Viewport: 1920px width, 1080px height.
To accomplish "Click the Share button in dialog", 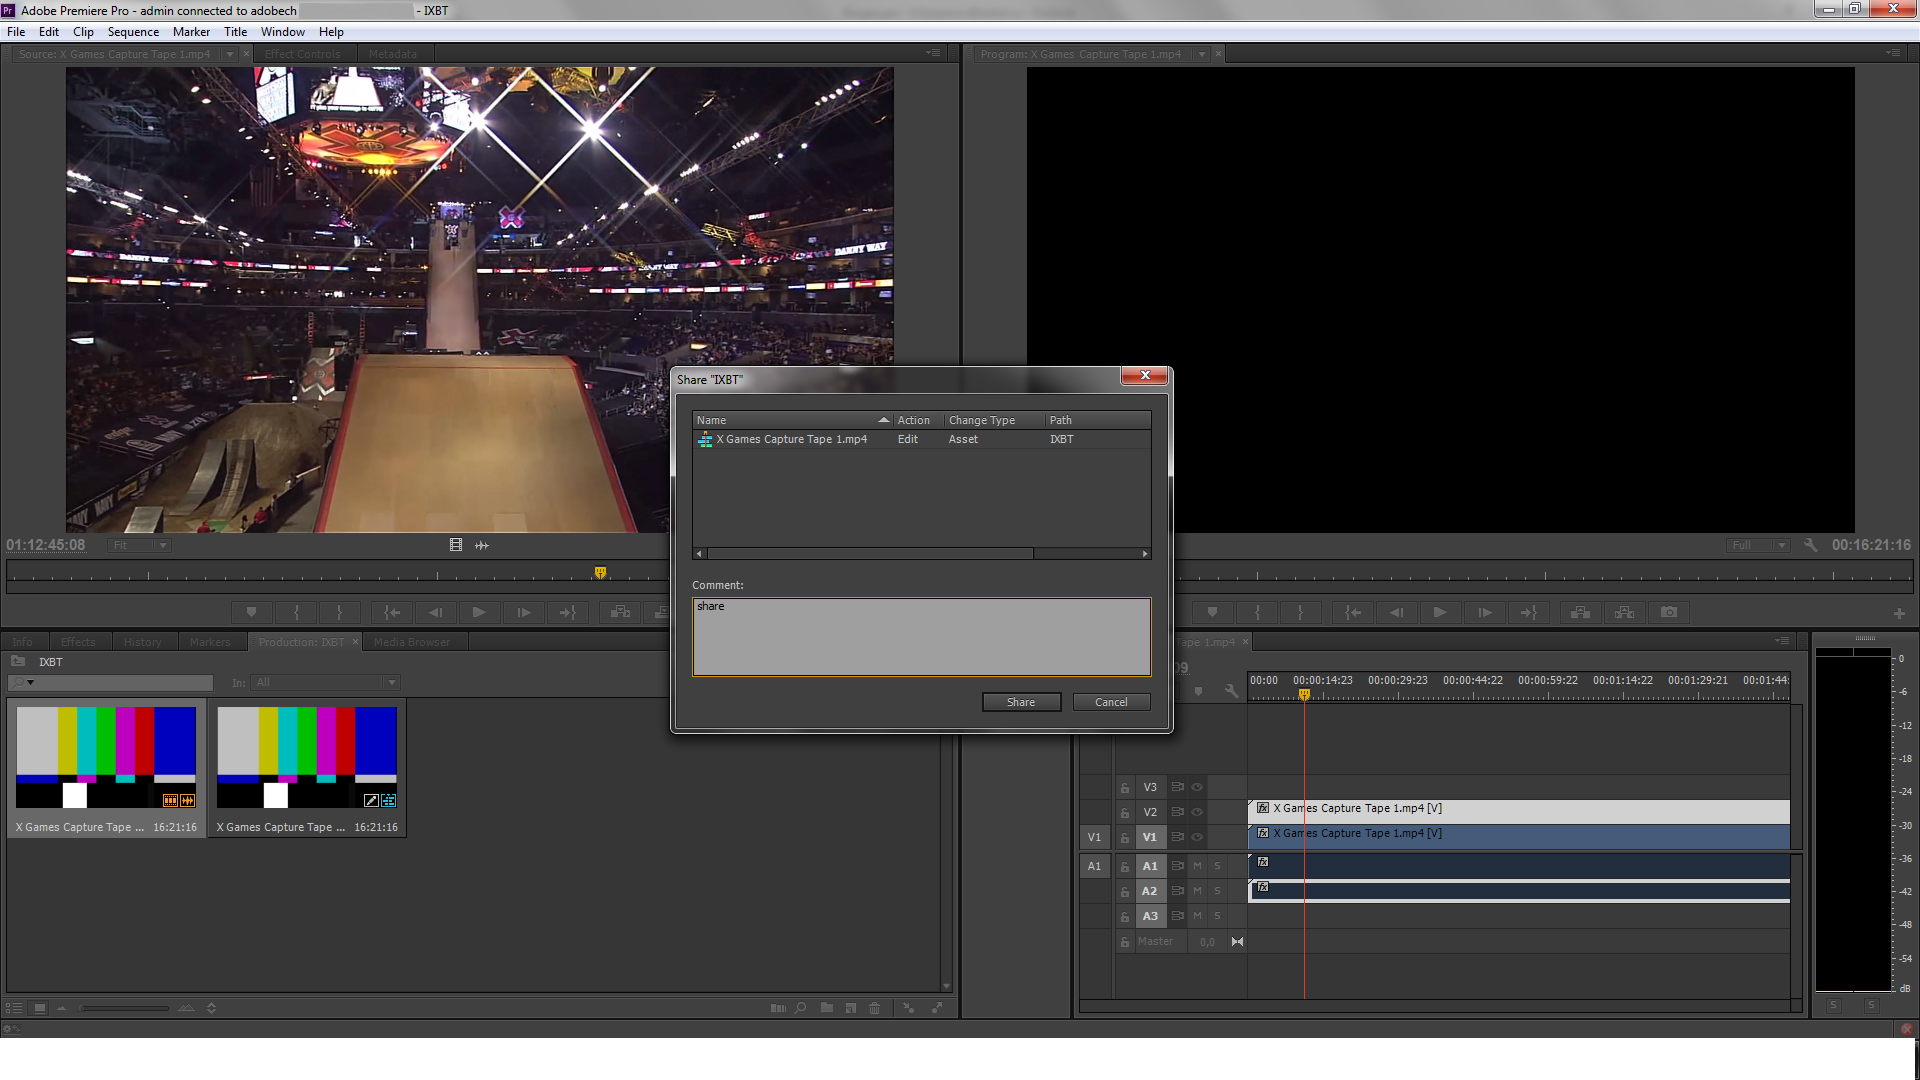I will pyautogui.click(x=1020, y=702).
